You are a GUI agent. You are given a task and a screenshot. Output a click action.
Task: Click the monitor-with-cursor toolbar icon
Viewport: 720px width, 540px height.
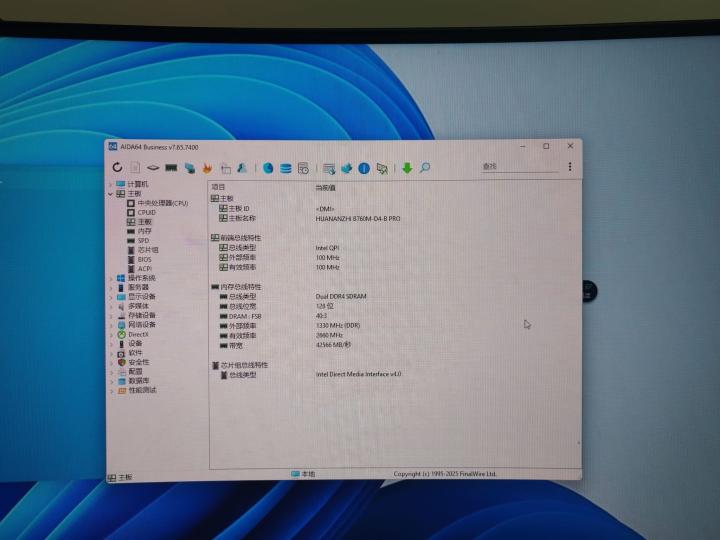click(x=382, y=169)
